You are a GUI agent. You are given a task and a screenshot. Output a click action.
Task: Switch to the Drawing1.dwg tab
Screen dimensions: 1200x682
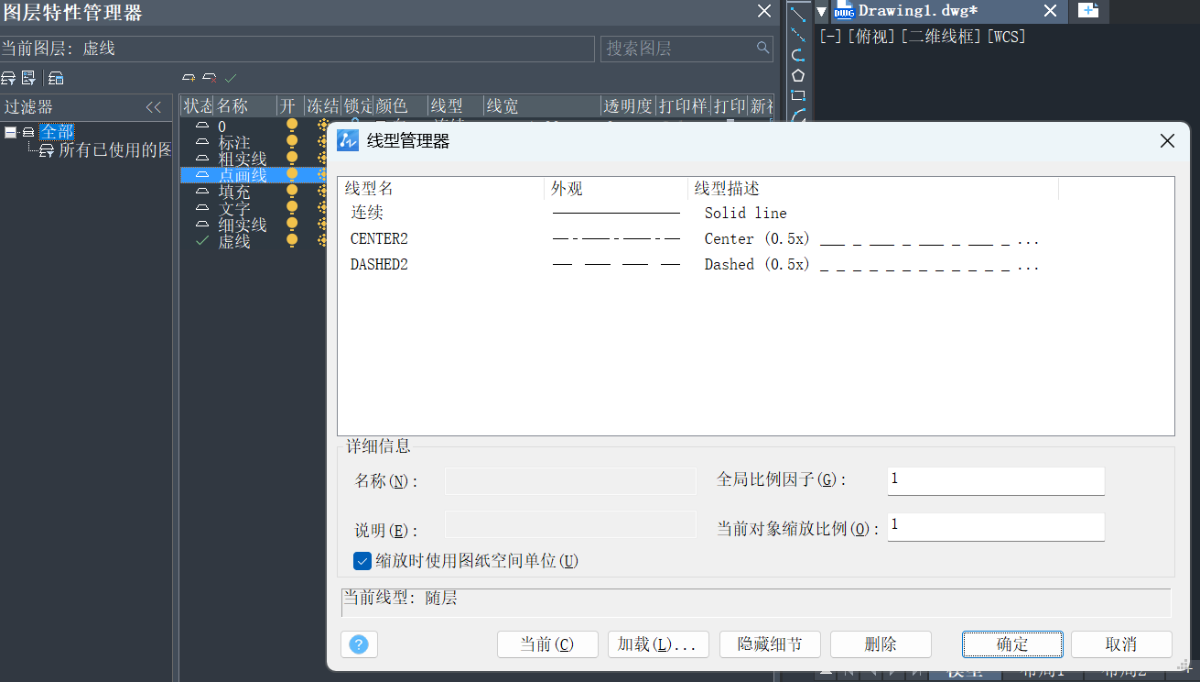tap(917, 11)
